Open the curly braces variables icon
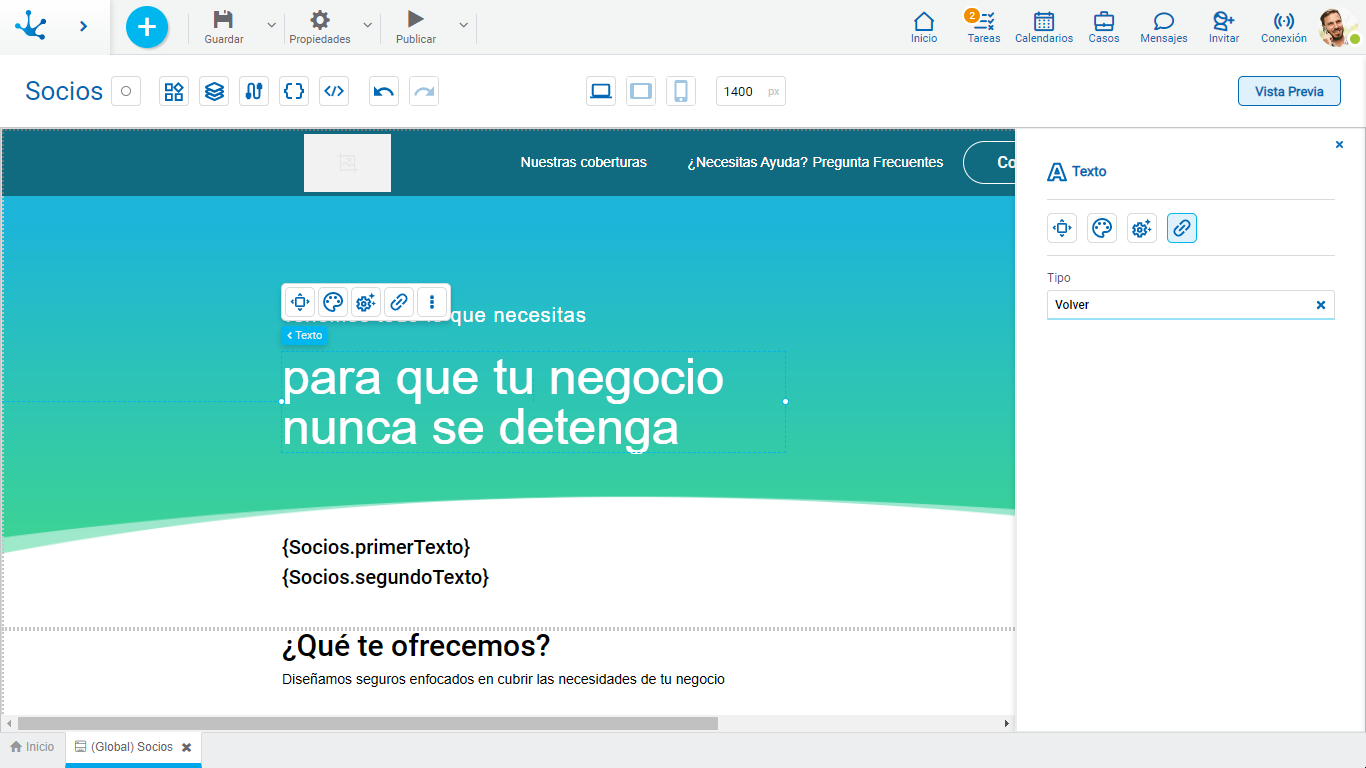This screenshot has height=768, width=1366. pyautogui.click(x=294, y=91)
